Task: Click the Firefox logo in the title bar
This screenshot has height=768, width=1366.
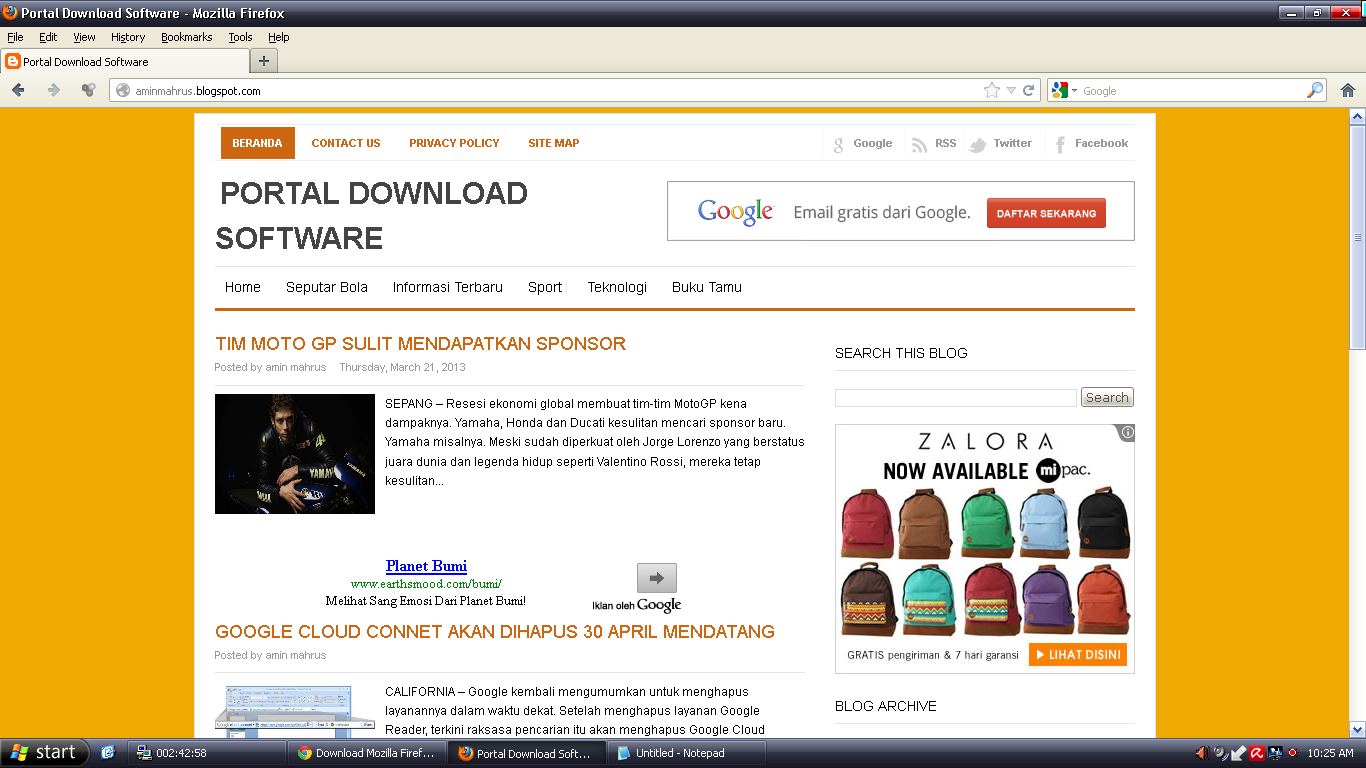Action: click(10, 13)
